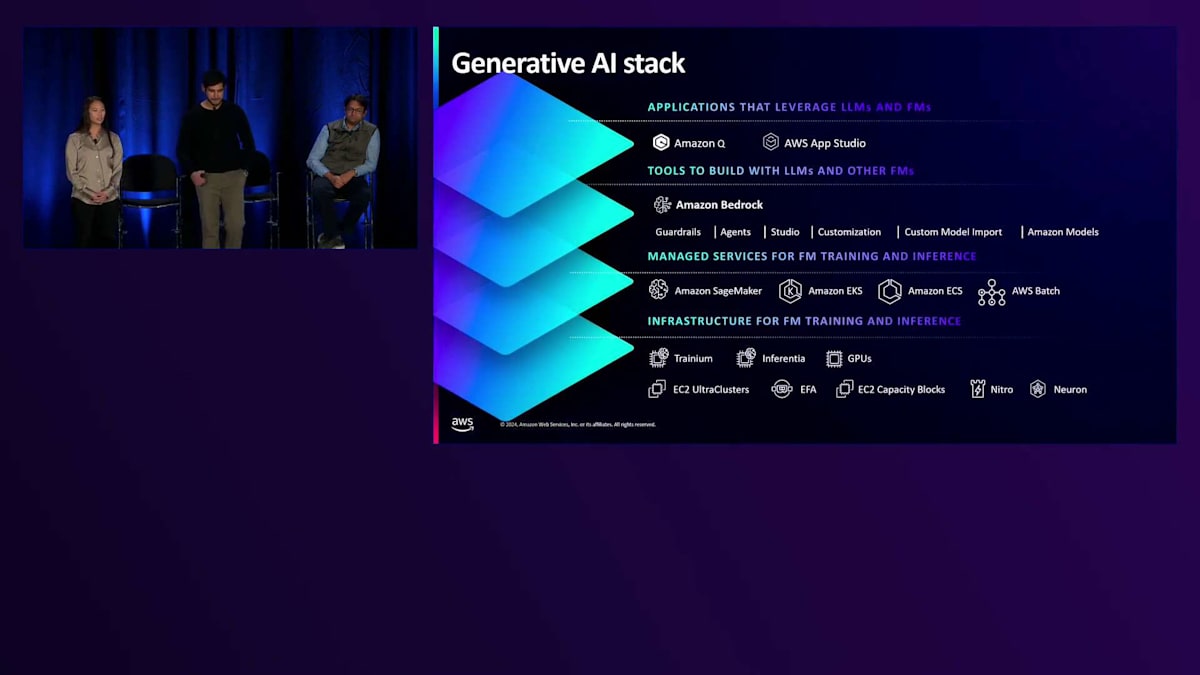1200x675 pixels.
Task: Click the Guardrails text
Action: [678, 232]
